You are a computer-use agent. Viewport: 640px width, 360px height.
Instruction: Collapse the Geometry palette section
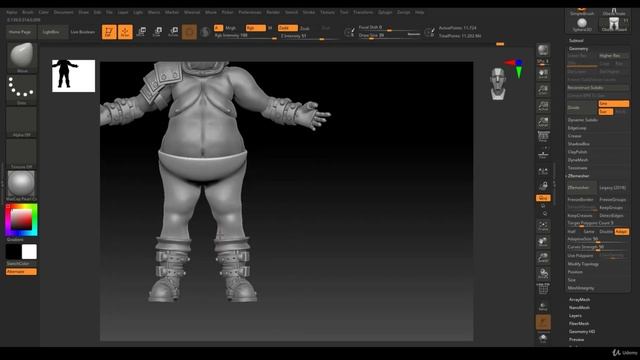tap(578, 49)
